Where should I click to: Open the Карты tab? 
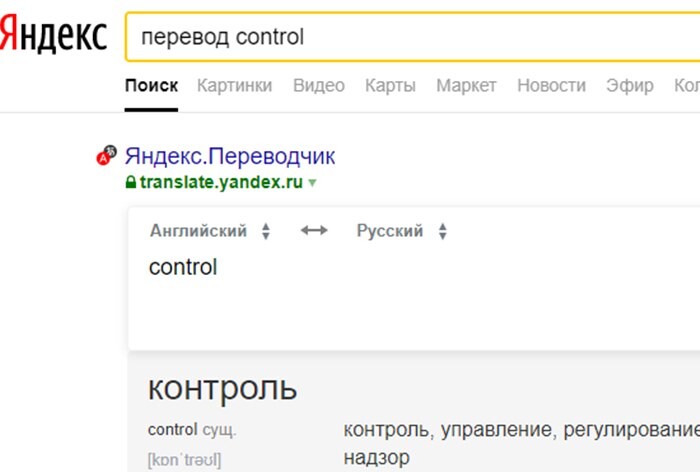click(x=390, y=85)
